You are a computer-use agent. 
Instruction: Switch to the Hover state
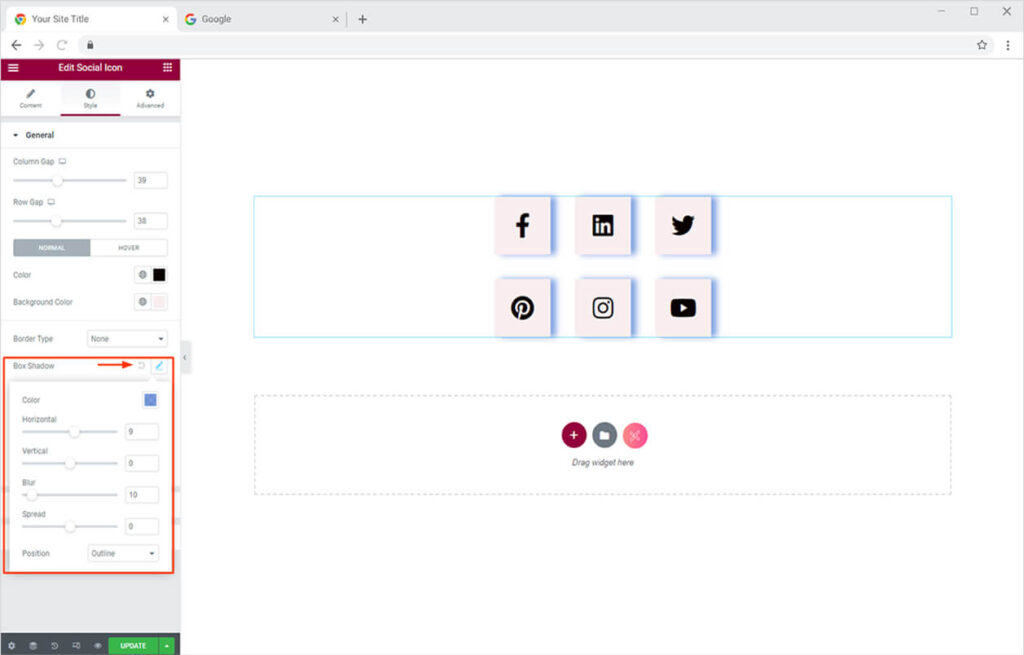tap(129, 248)
